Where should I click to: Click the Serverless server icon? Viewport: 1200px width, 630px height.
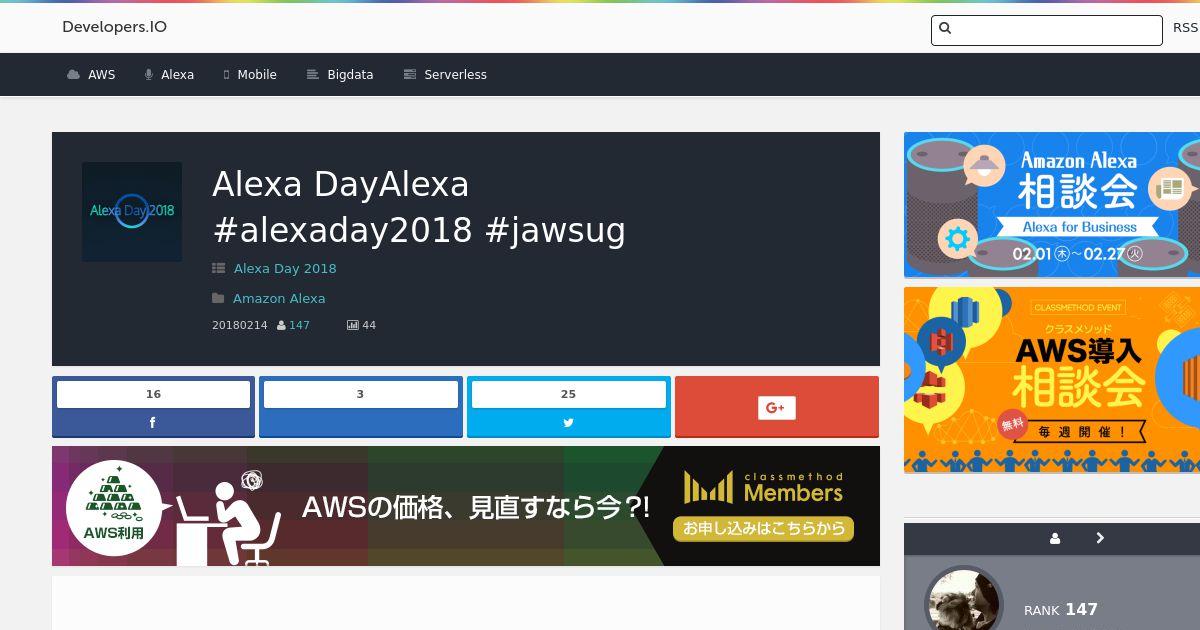click(409, 75)
